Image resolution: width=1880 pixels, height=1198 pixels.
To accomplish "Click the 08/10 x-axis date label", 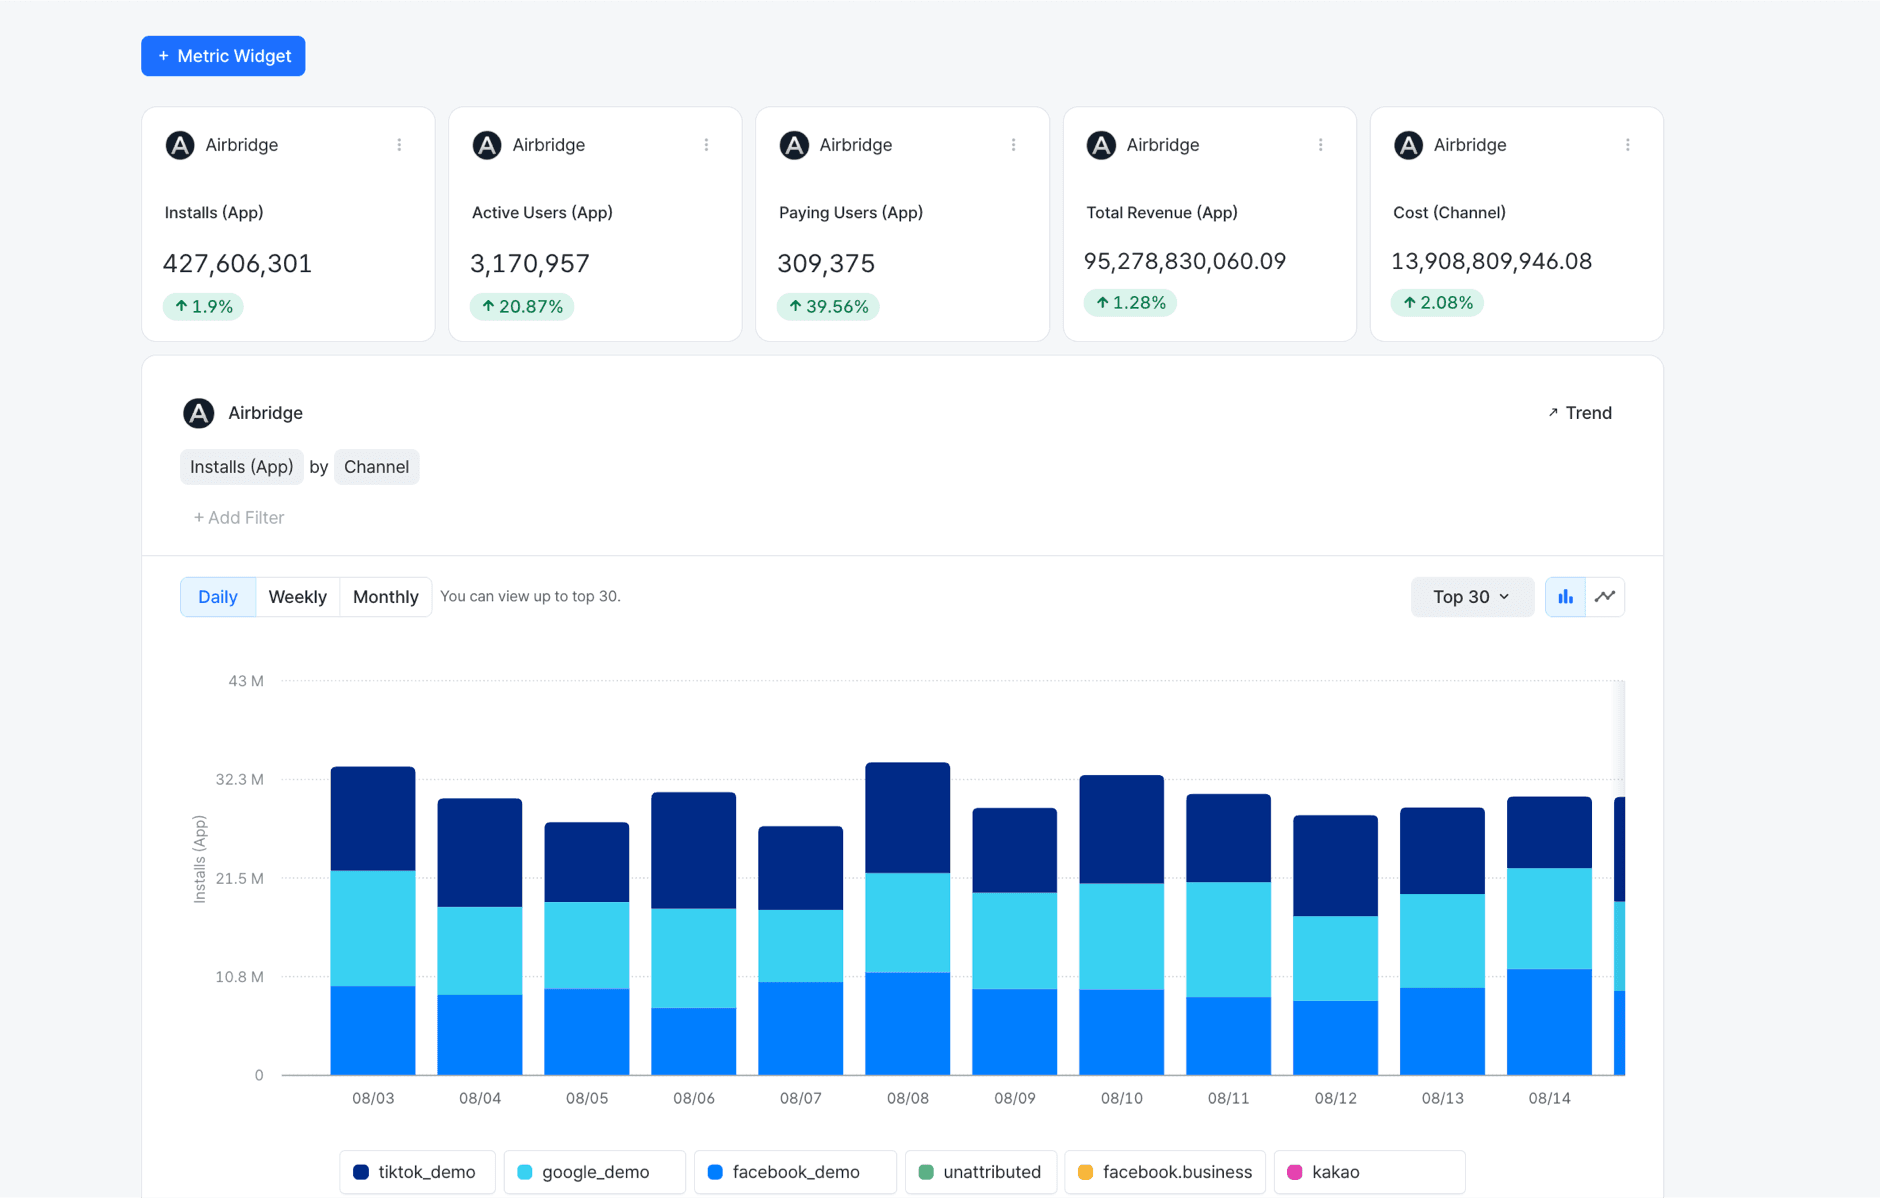I will tap(1122, 1098).
